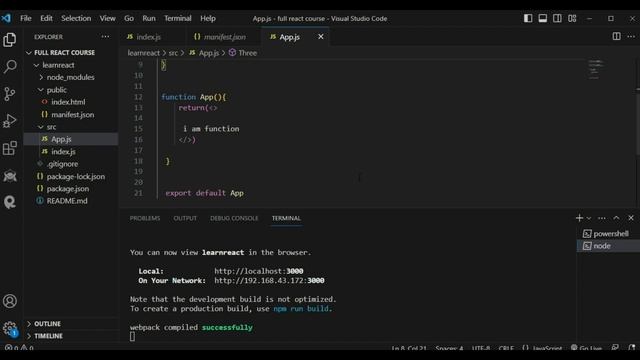Open the Terminal menu
This screenshot has width=640, height=360.
(178, 18)
